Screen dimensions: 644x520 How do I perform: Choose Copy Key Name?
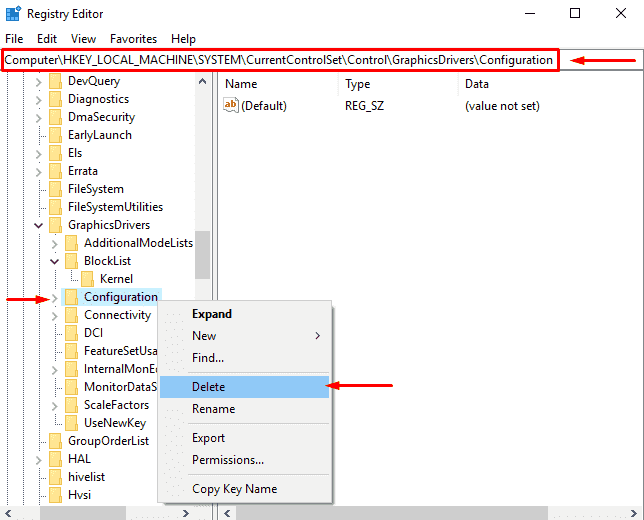pyautogui.click(x=244, y=489)
